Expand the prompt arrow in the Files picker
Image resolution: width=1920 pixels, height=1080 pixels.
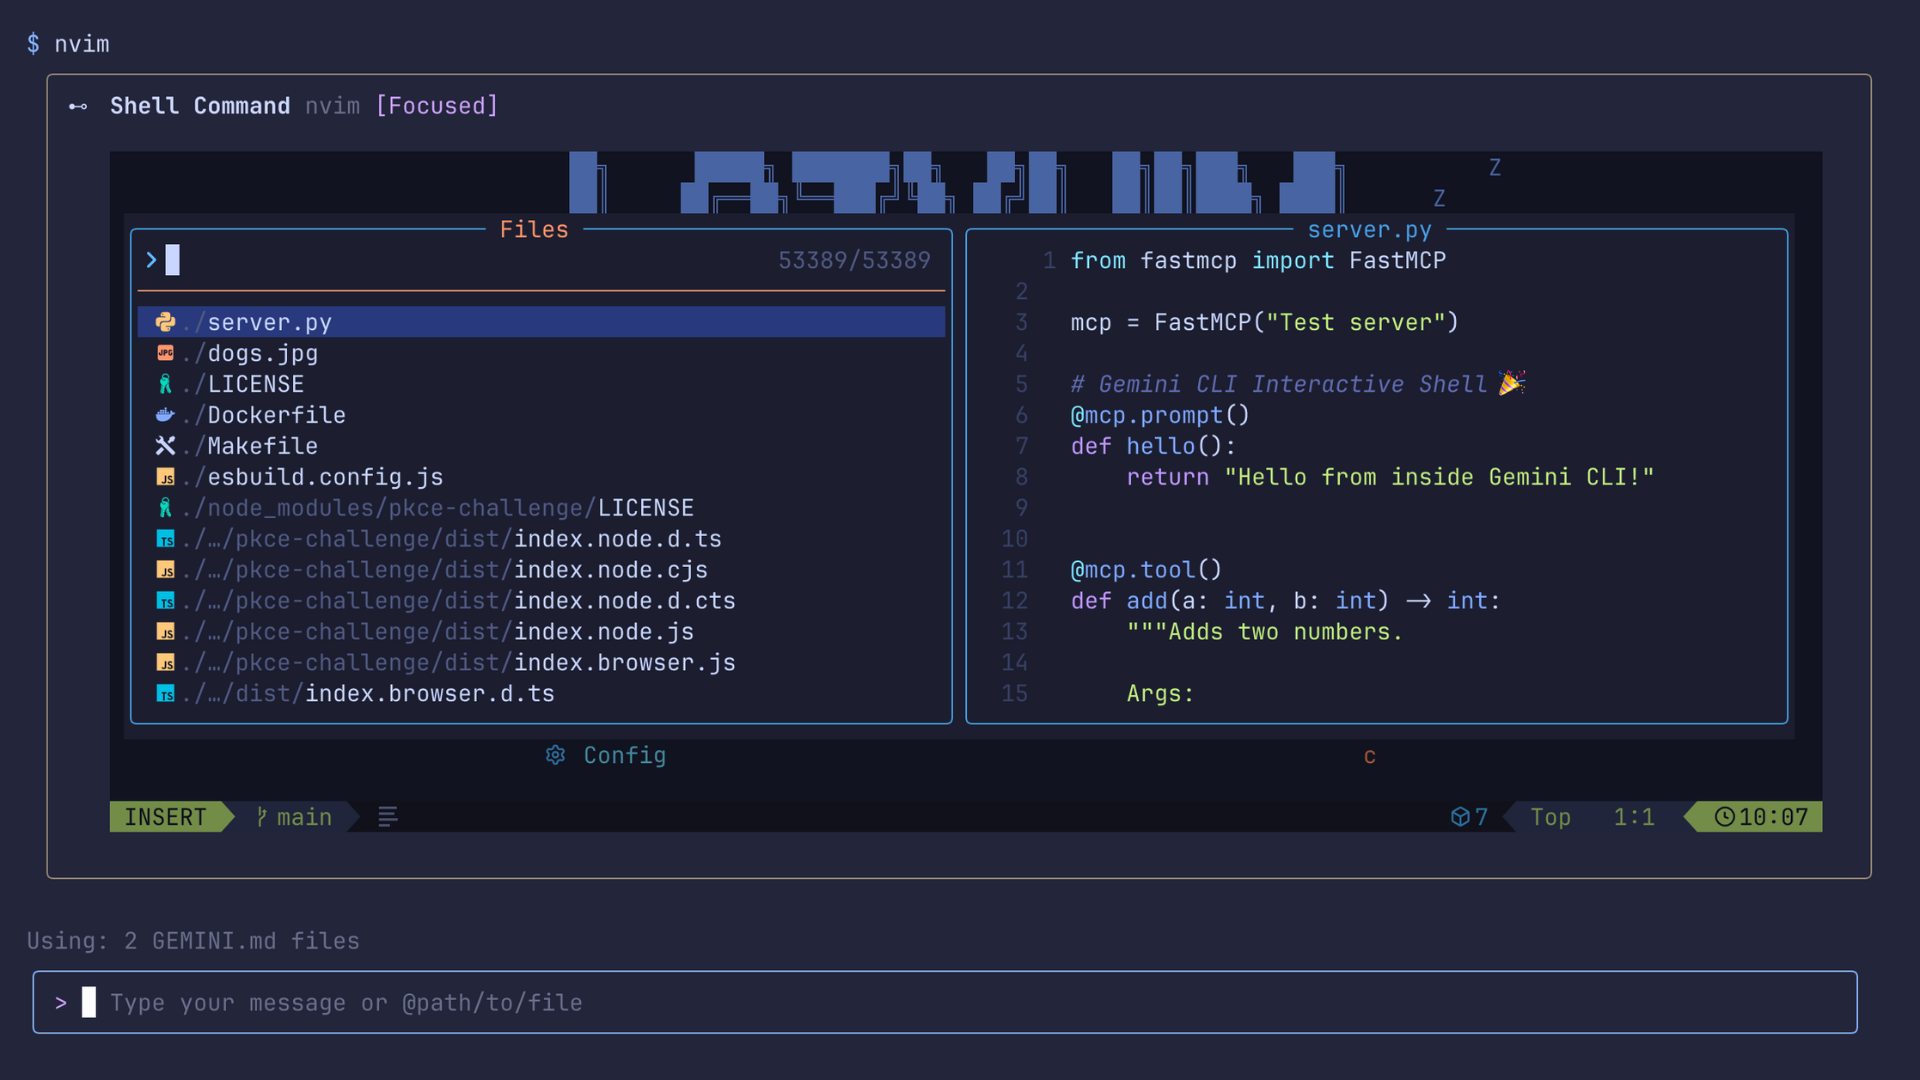pos(150,260)
